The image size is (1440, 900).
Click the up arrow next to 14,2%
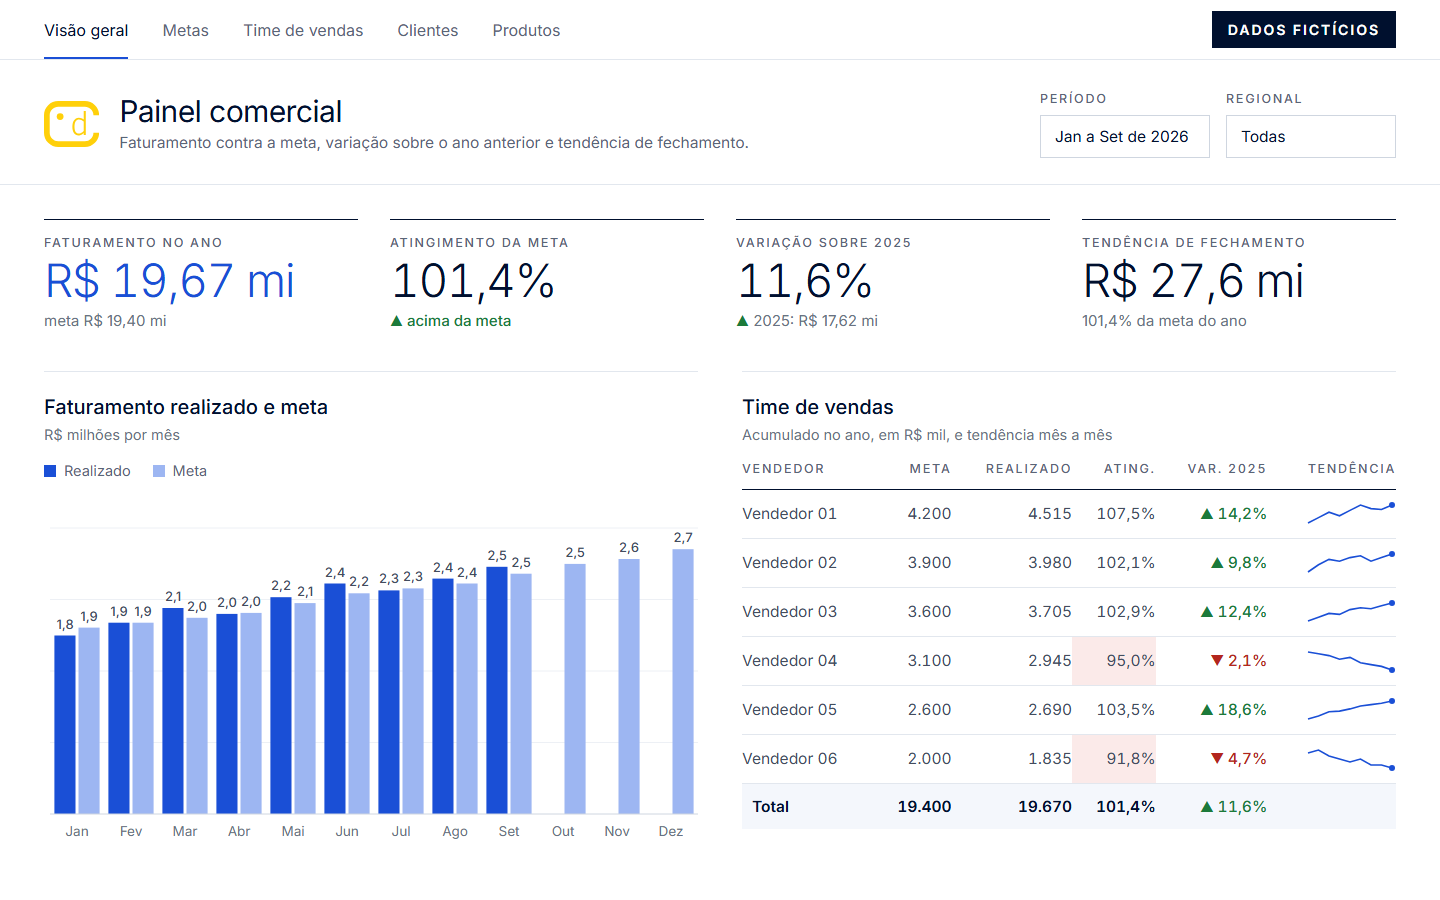pos(1207,514)
